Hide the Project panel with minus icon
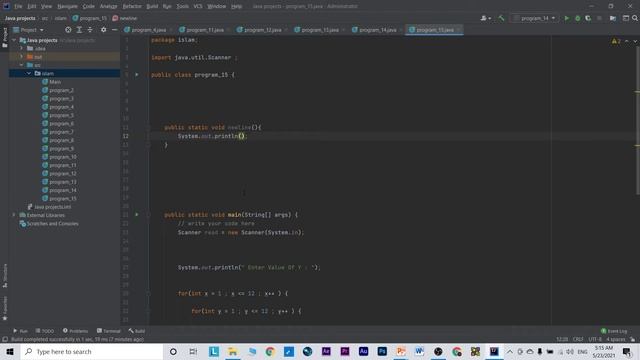Screen dimensions: 640x360 pyautogui.click(x=114, y=30)
